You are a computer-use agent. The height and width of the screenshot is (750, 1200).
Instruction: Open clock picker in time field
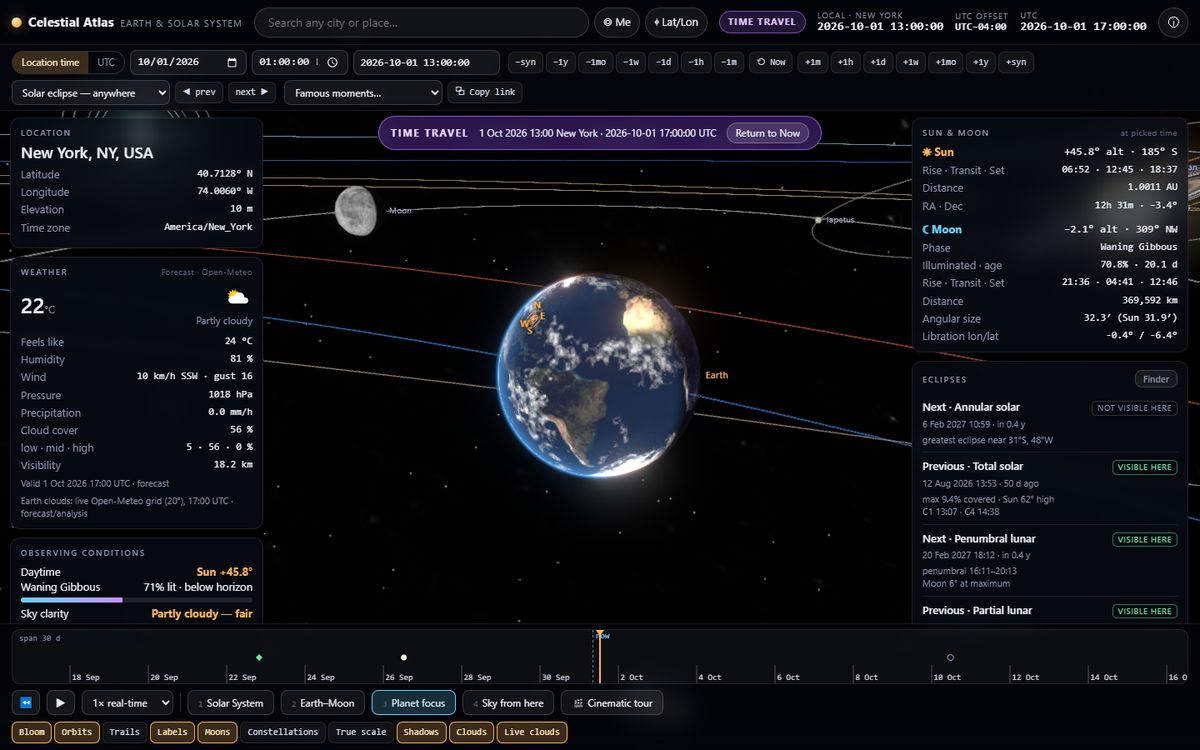(332, 62)
